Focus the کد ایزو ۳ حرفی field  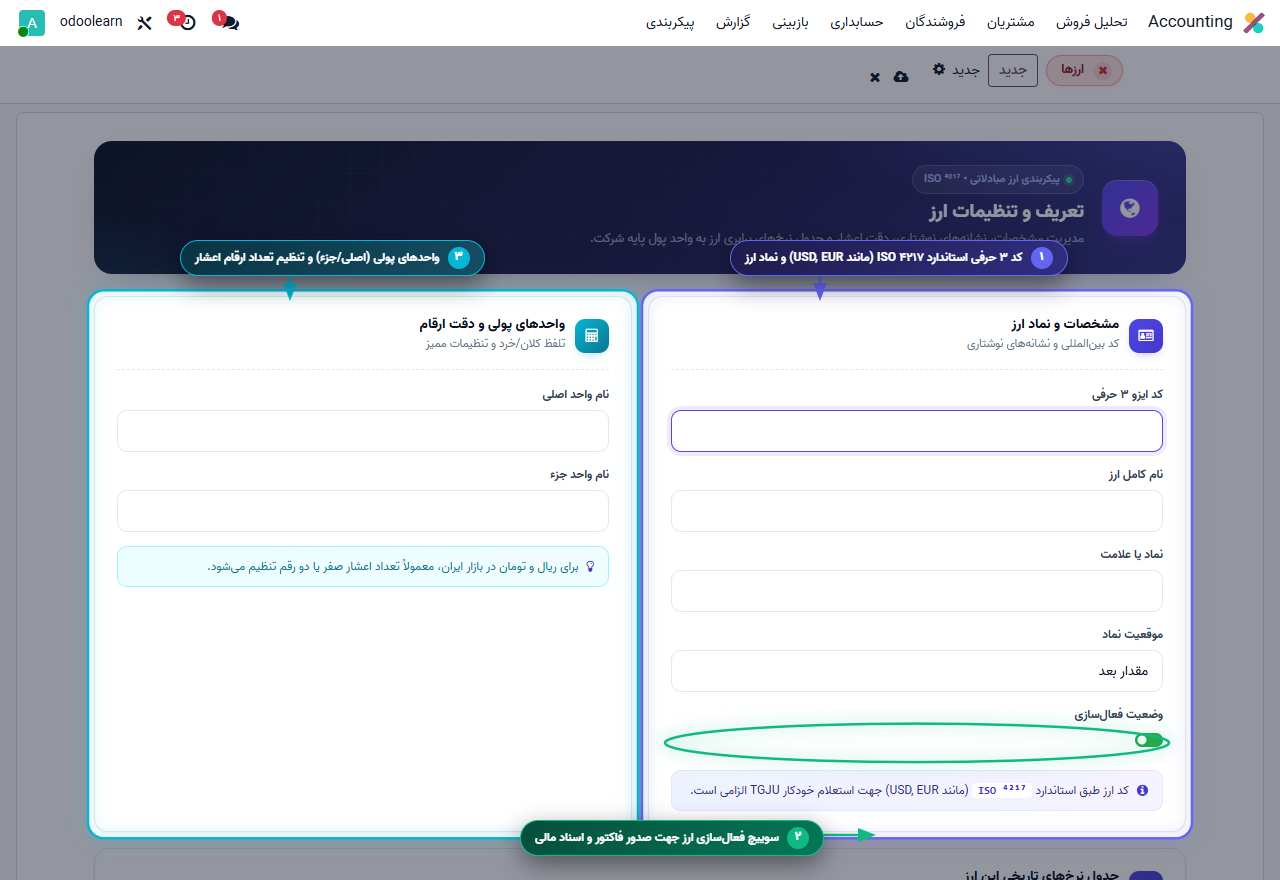point(917,431)
